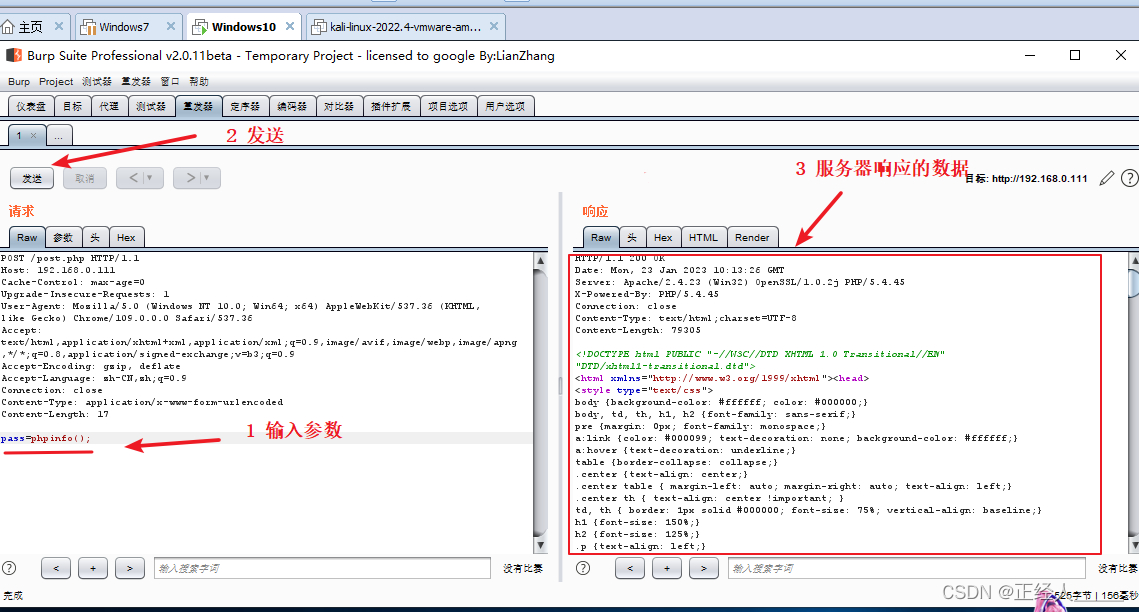The width and height of the screenshot is (1139, 612).
Task: Switch to the kali-linux VM tab
Action: [x=405, y=27]
